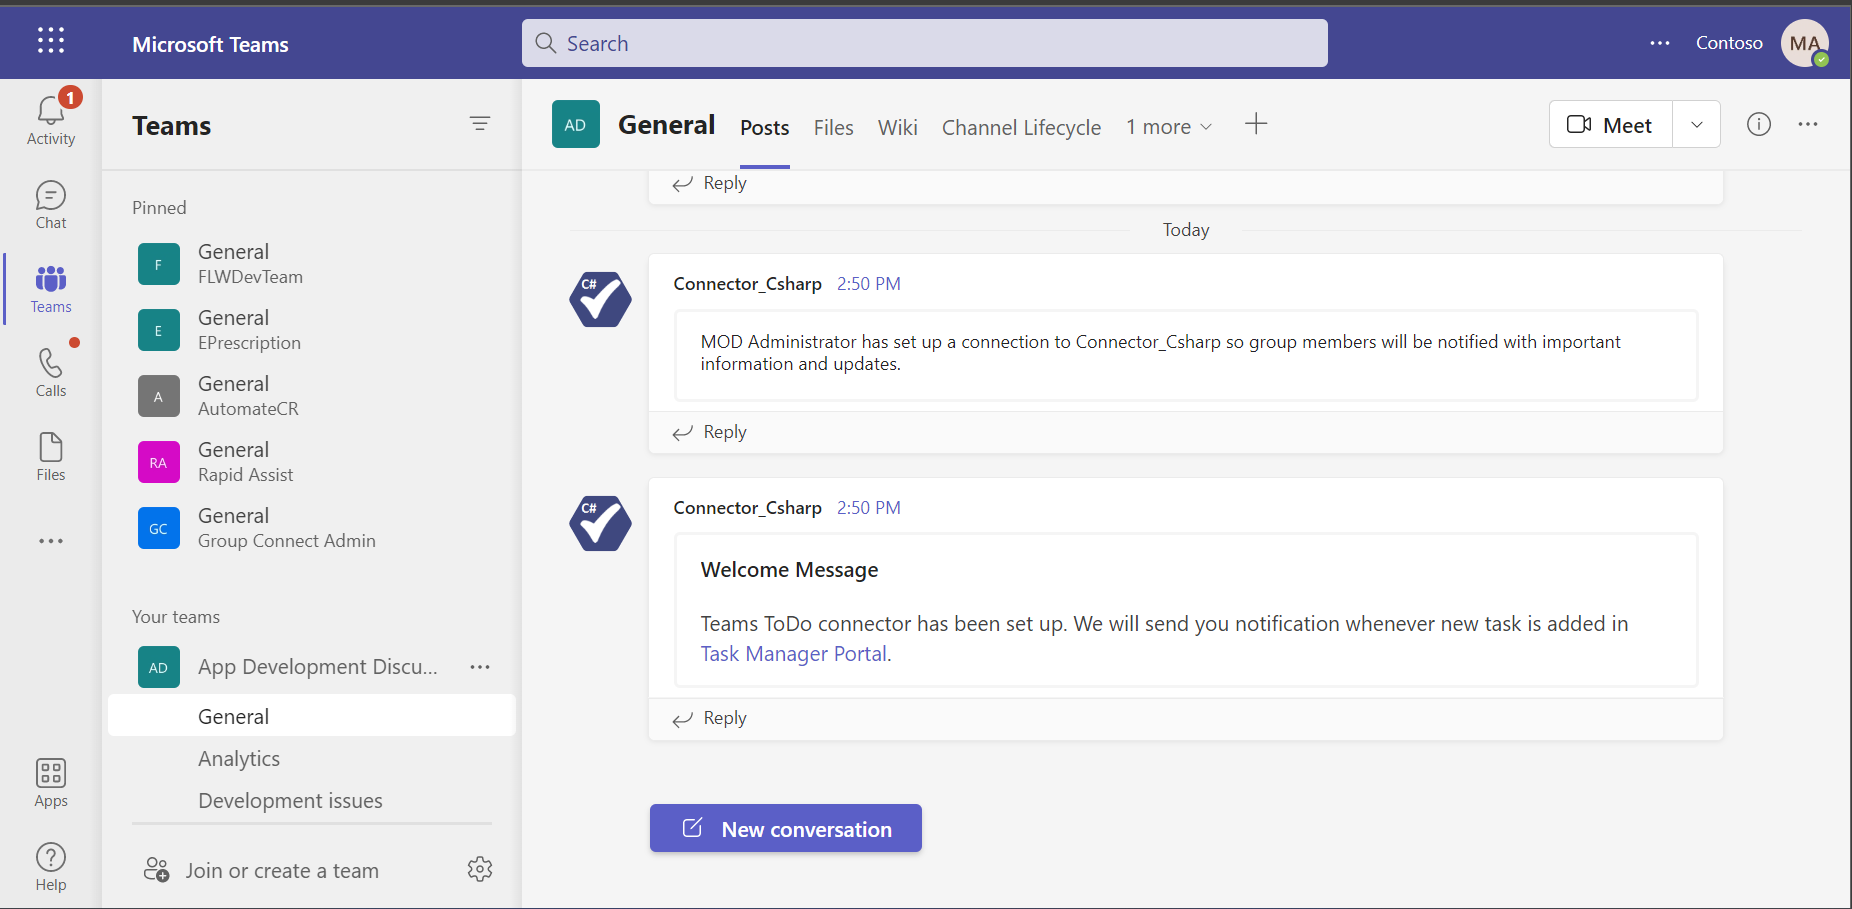Open manage teams gear icon
Image resolution: width=1852 pixels, height=909 pixels.
click(x=480, y=869)
